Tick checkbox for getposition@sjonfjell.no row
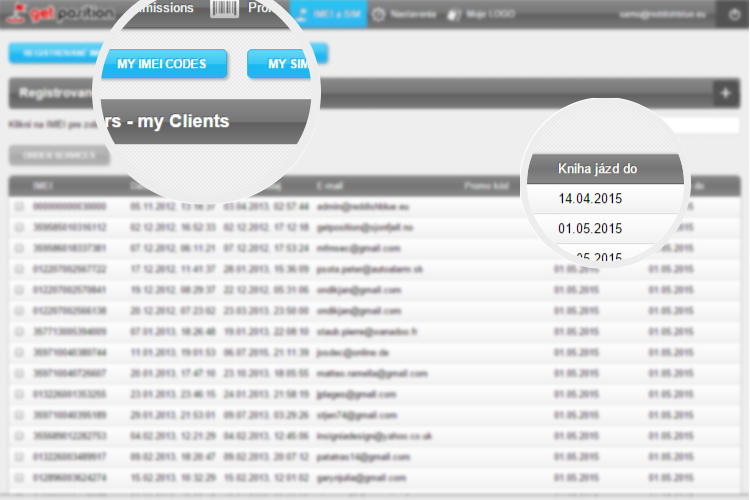Screen dimensions: 750x500 (19, 227)
